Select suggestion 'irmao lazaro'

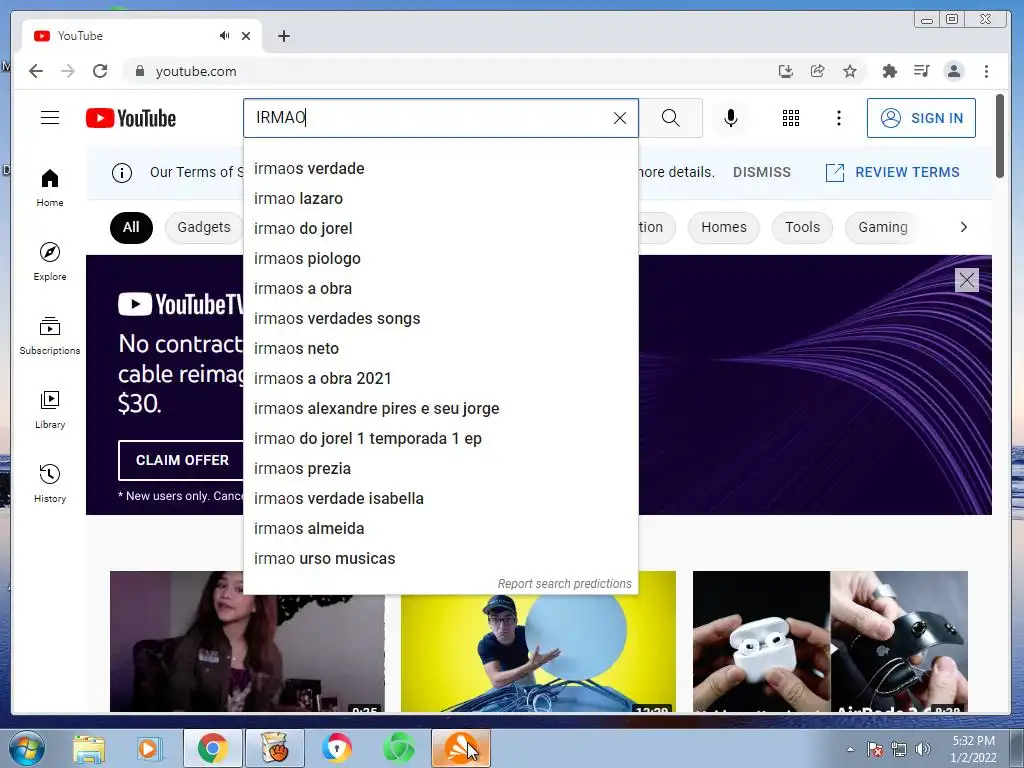(x=441, y=199)
